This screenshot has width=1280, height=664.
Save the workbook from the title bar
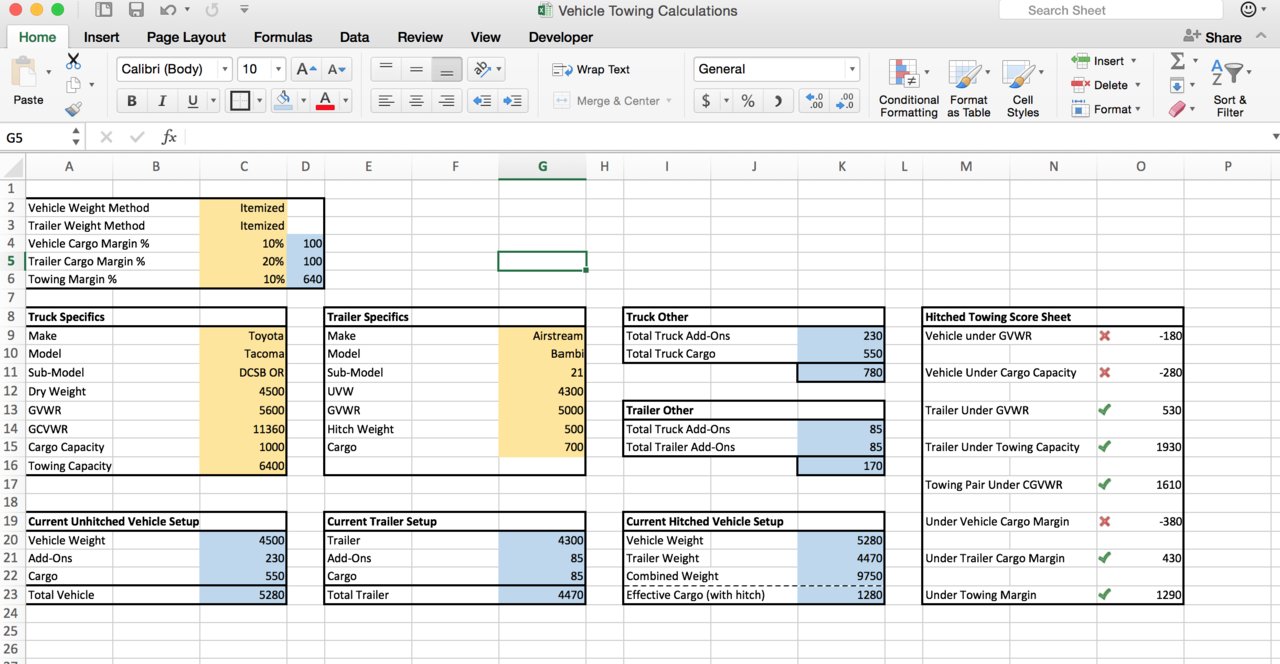point(136,10)
